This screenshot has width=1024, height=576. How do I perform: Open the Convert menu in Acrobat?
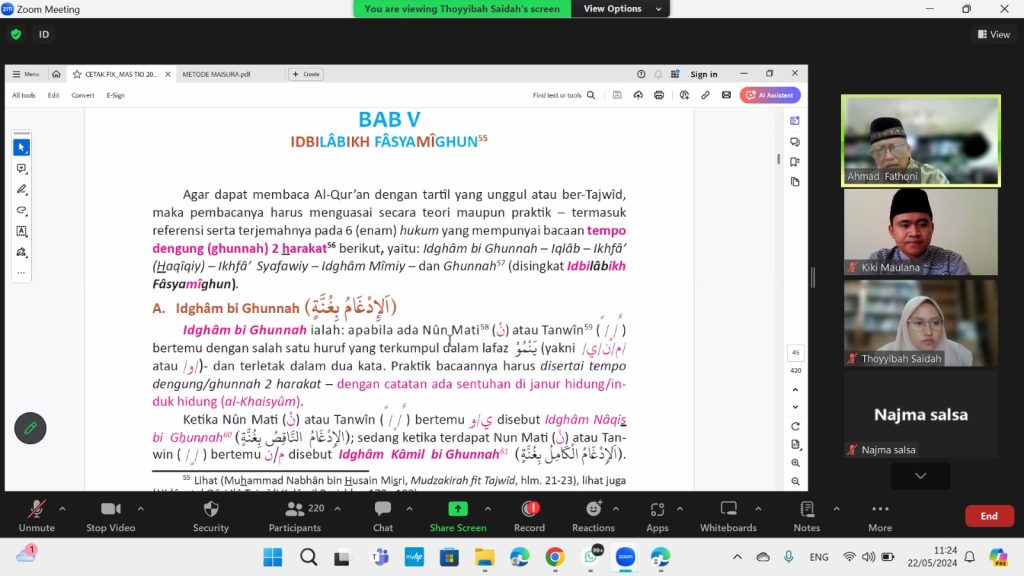(x=83, y=95)
